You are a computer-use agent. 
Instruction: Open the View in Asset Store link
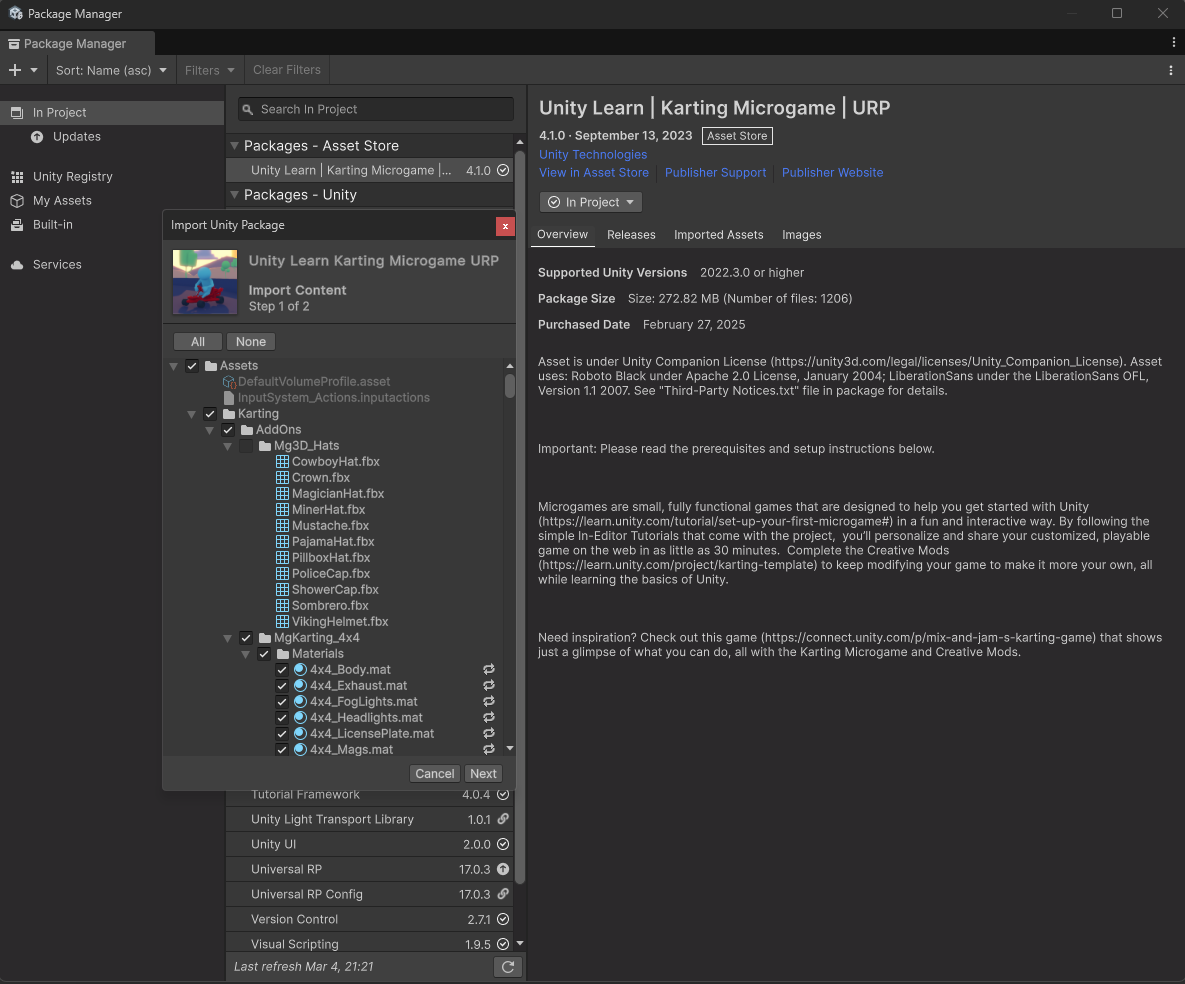coord(594,173)
